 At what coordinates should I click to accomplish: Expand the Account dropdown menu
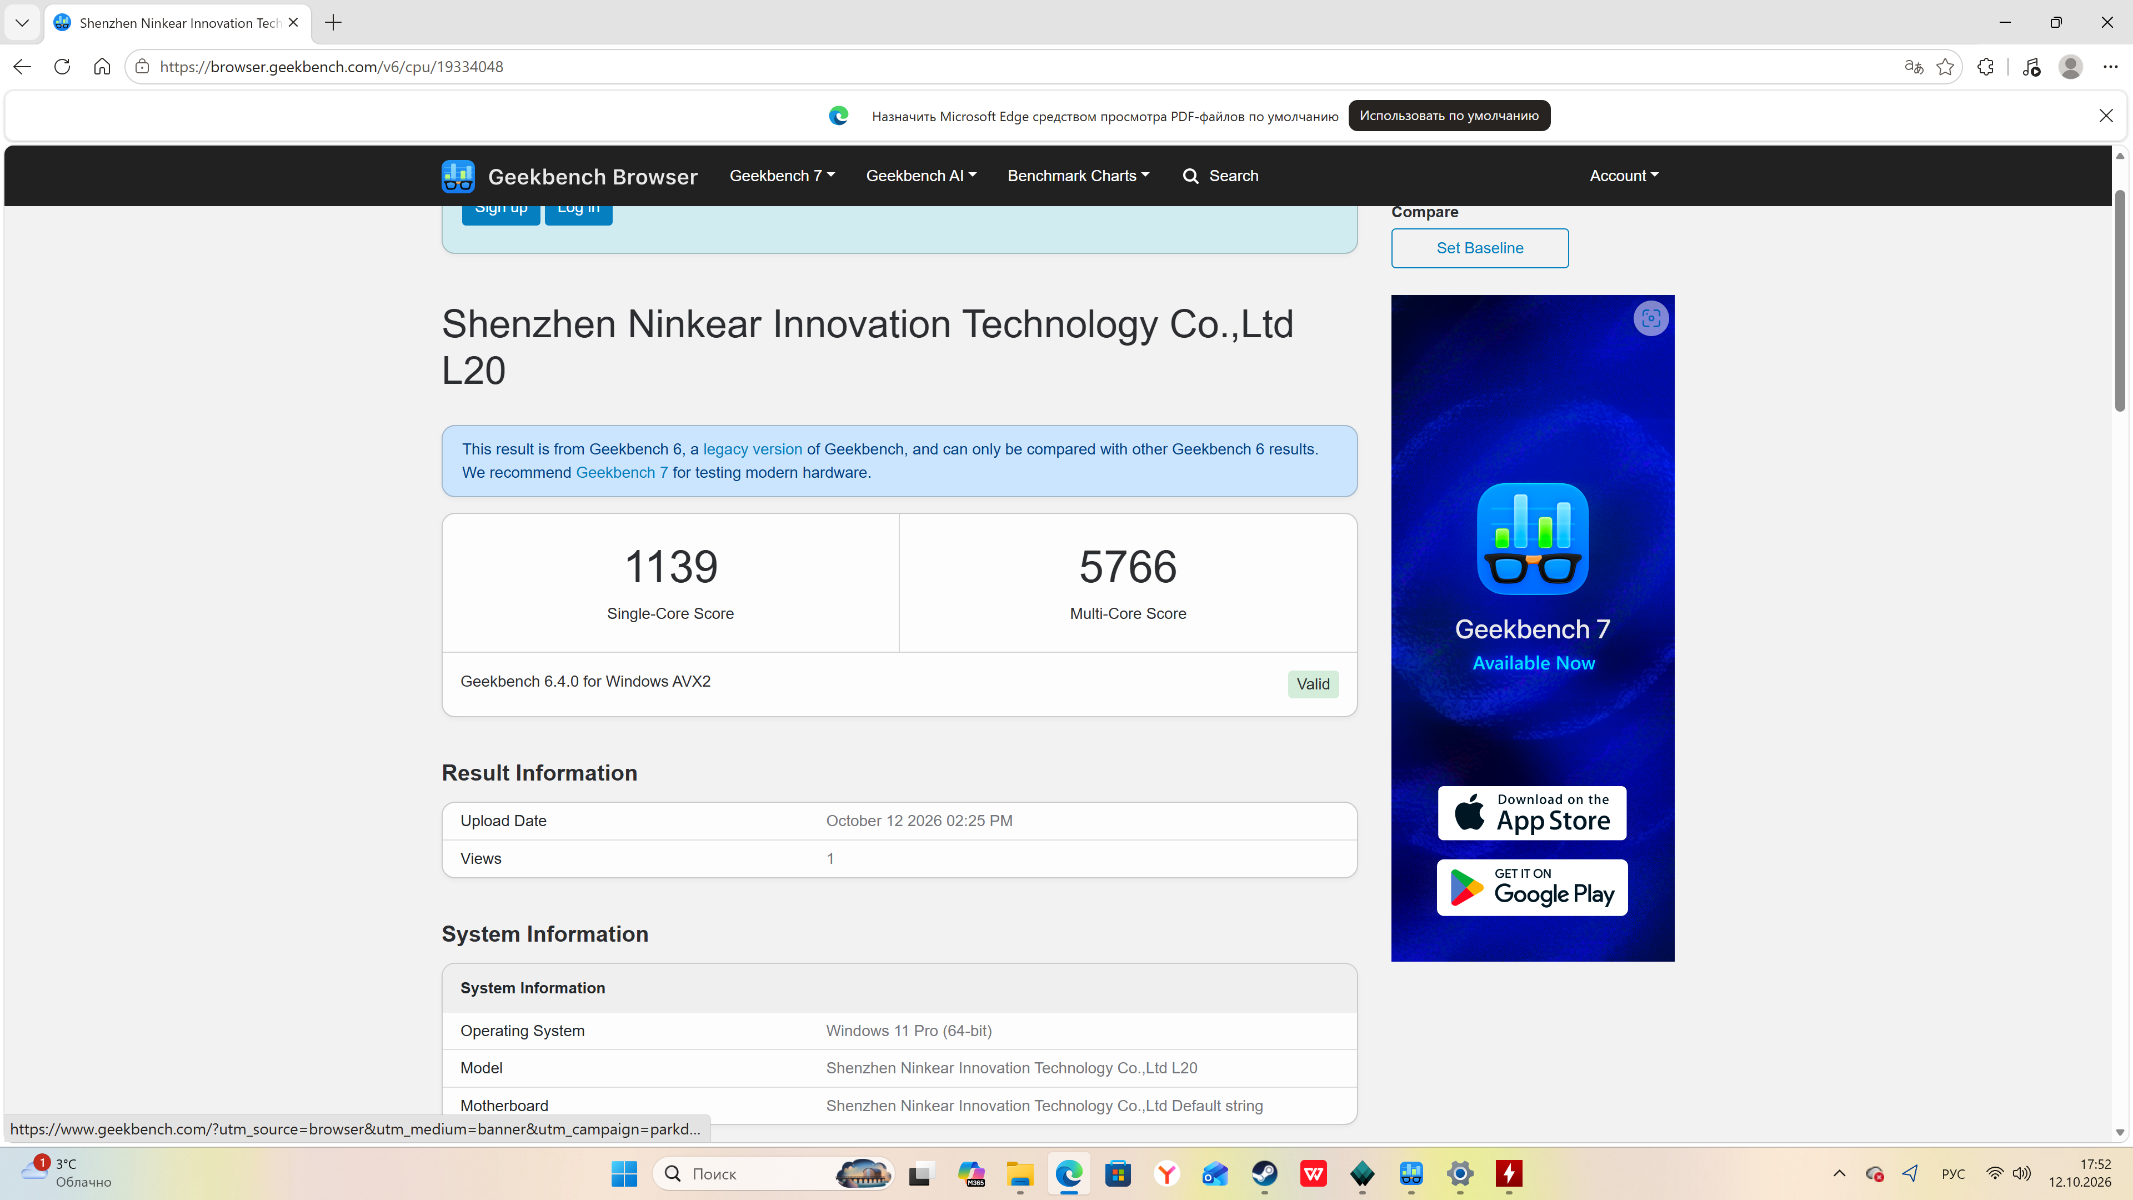[x=1624, y=176]
